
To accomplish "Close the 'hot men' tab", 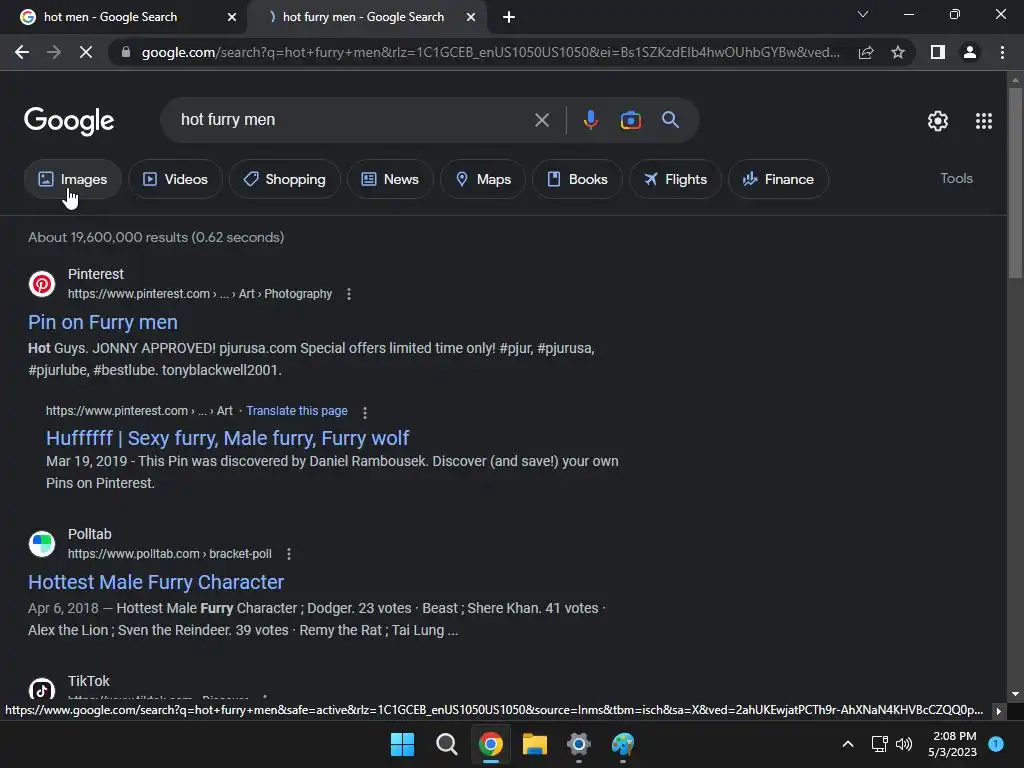I will tap(232, 17).
